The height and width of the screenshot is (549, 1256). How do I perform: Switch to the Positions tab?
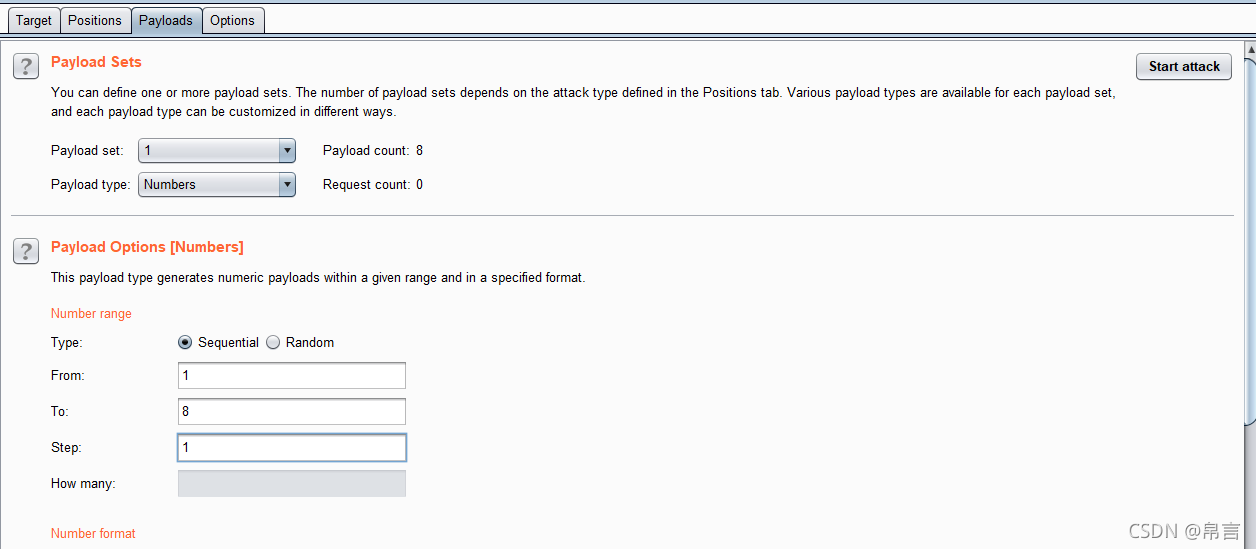point(95,20)
